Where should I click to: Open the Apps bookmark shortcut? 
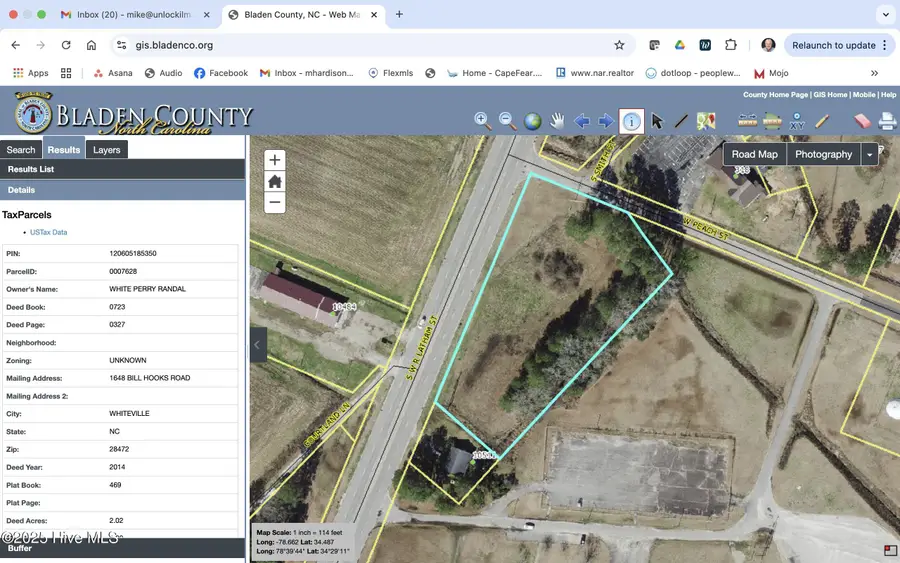pos(31,73)
